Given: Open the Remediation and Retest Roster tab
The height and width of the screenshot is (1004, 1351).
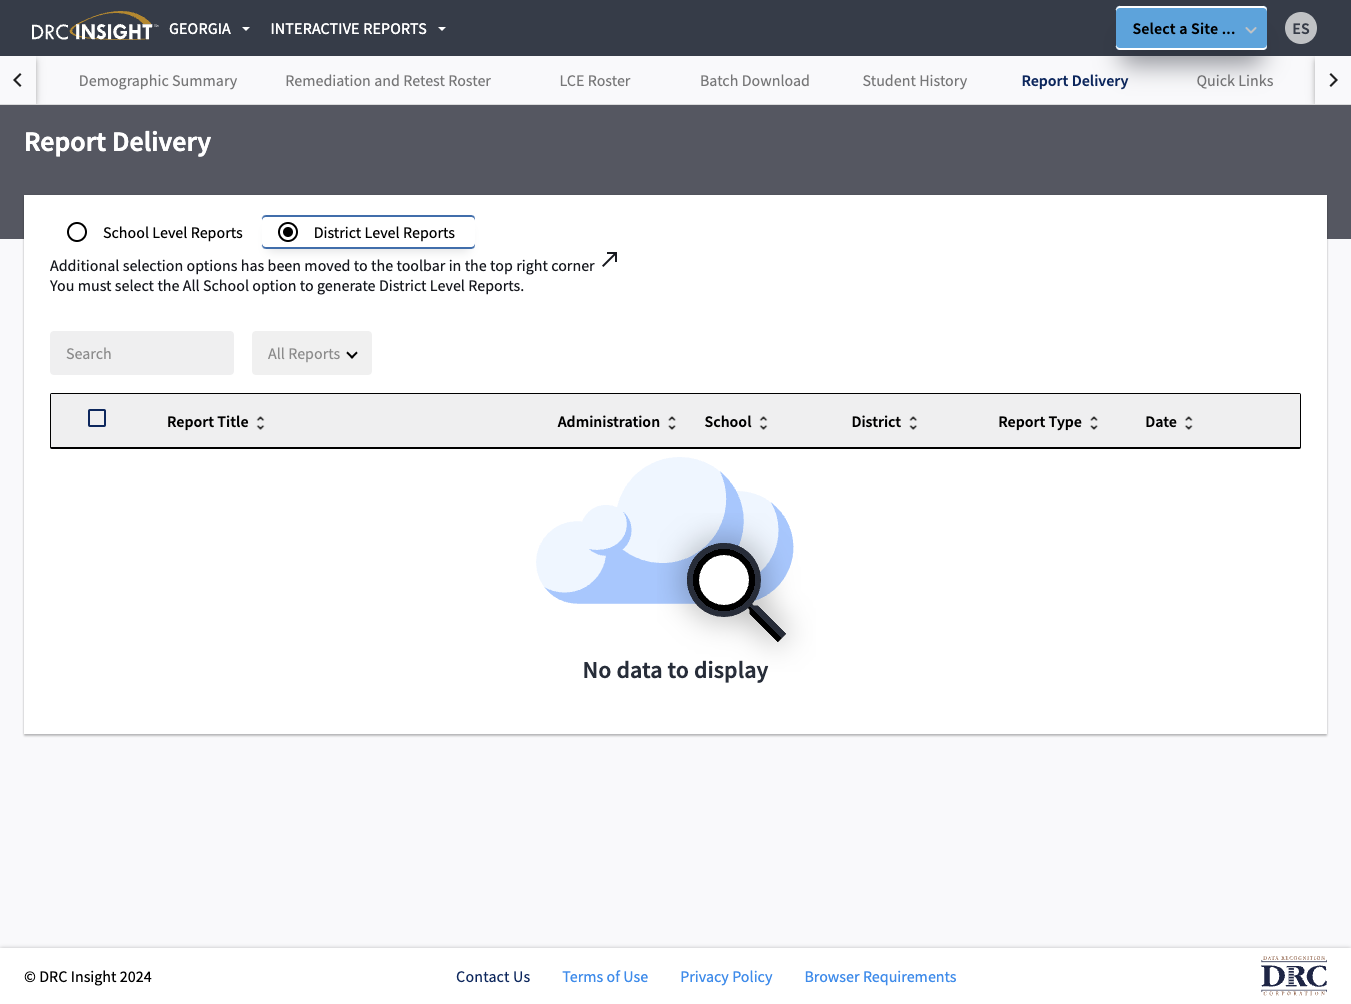Looking at the screenshot, I should tap(388, 81).
